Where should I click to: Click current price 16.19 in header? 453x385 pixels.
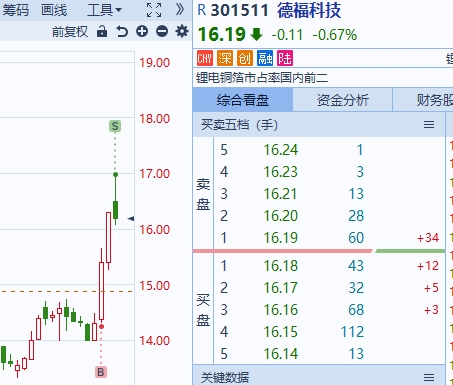coord(222,35)
